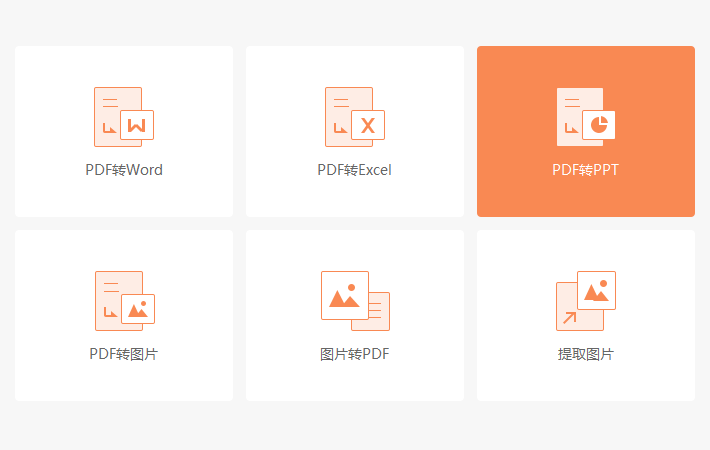
Task: Select the 图片转PDF label
Action: pos(355,354)
